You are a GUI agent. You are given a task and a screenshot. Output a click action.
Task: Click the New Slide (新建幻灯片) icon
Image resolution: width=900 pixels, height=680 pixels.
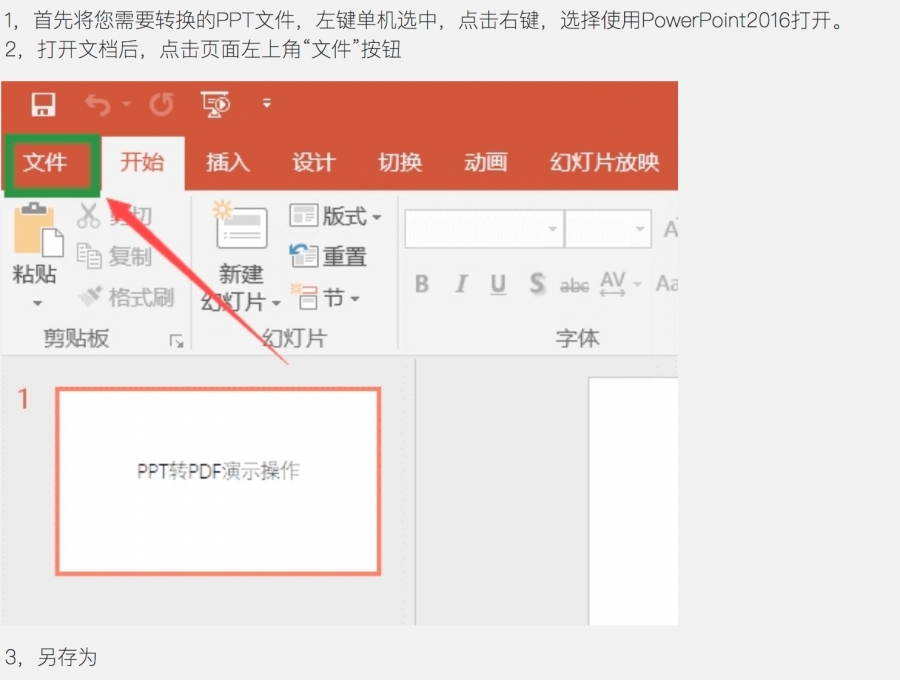click(242, 230)
